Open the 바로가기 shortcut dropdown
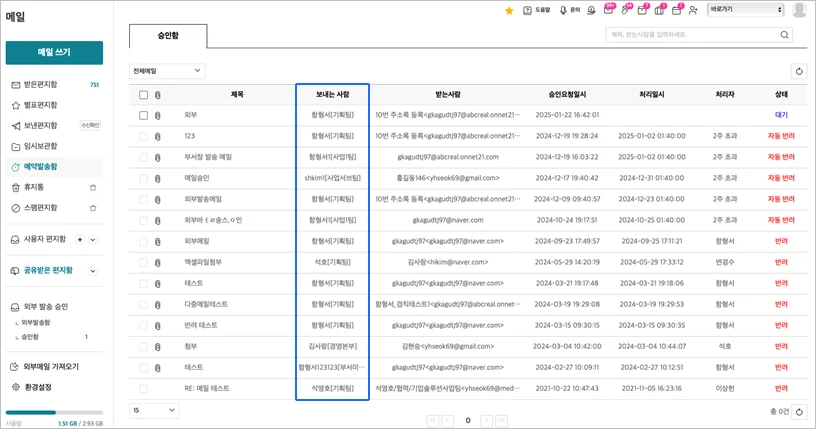The height and width of the screenshot is (429, 816). click(745, 10)
